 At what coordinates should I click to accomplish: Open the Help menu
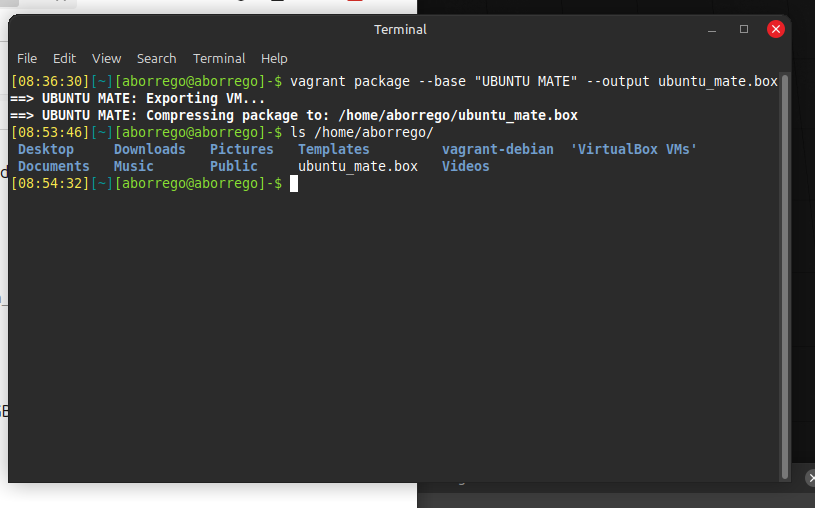pyautogui.click(x=274, y=59)
